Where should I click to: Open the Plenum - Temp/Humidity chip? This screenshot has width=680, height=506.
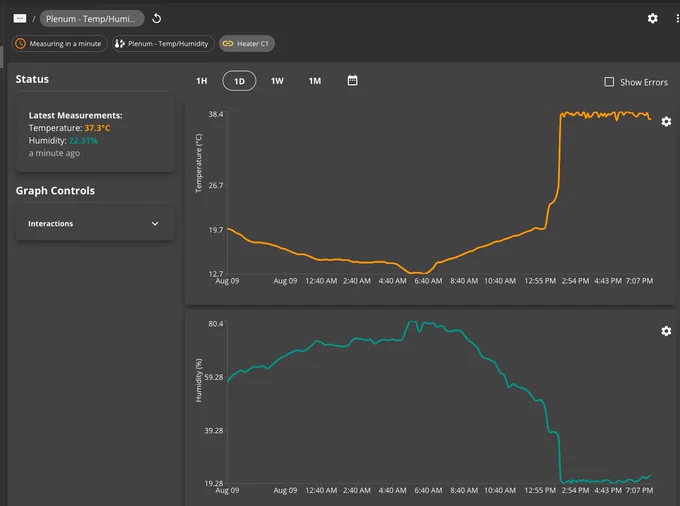click(x=163, y=43)
